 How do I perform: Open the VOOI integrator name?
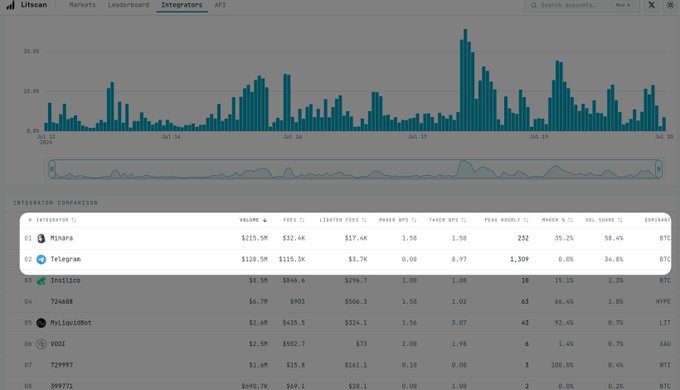point(58,344)
